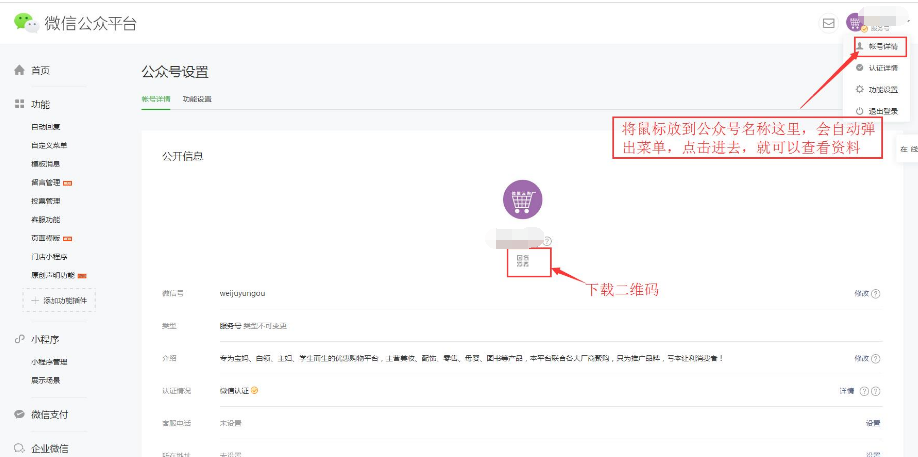The image size is (918, 457).
Task: Open 功能设置 from the account dropdown menu
Action: [882, 89]
